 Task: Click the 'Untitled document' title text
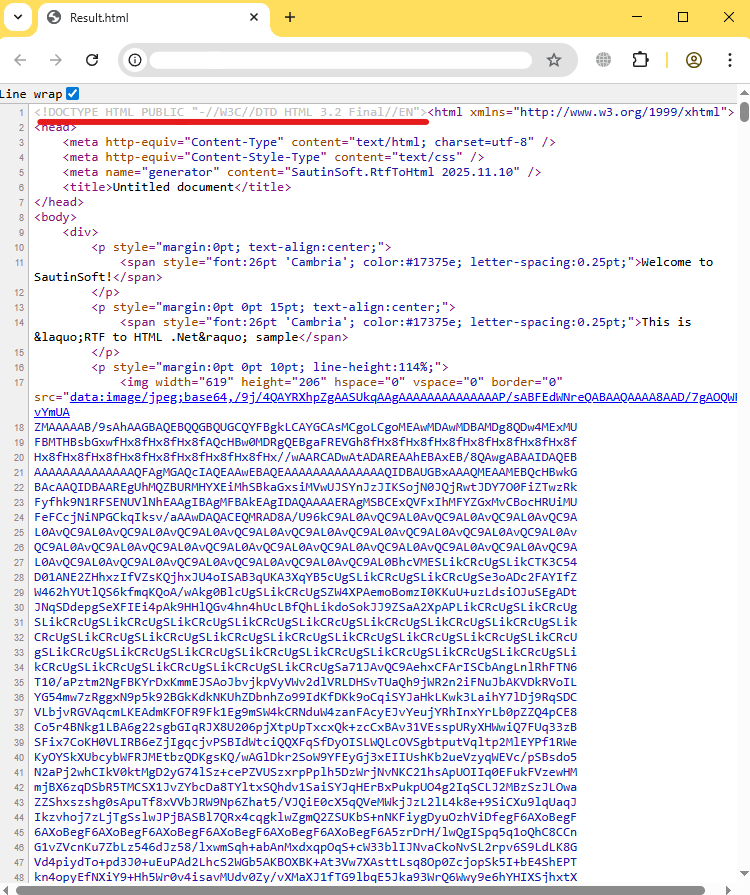point(173,187)
